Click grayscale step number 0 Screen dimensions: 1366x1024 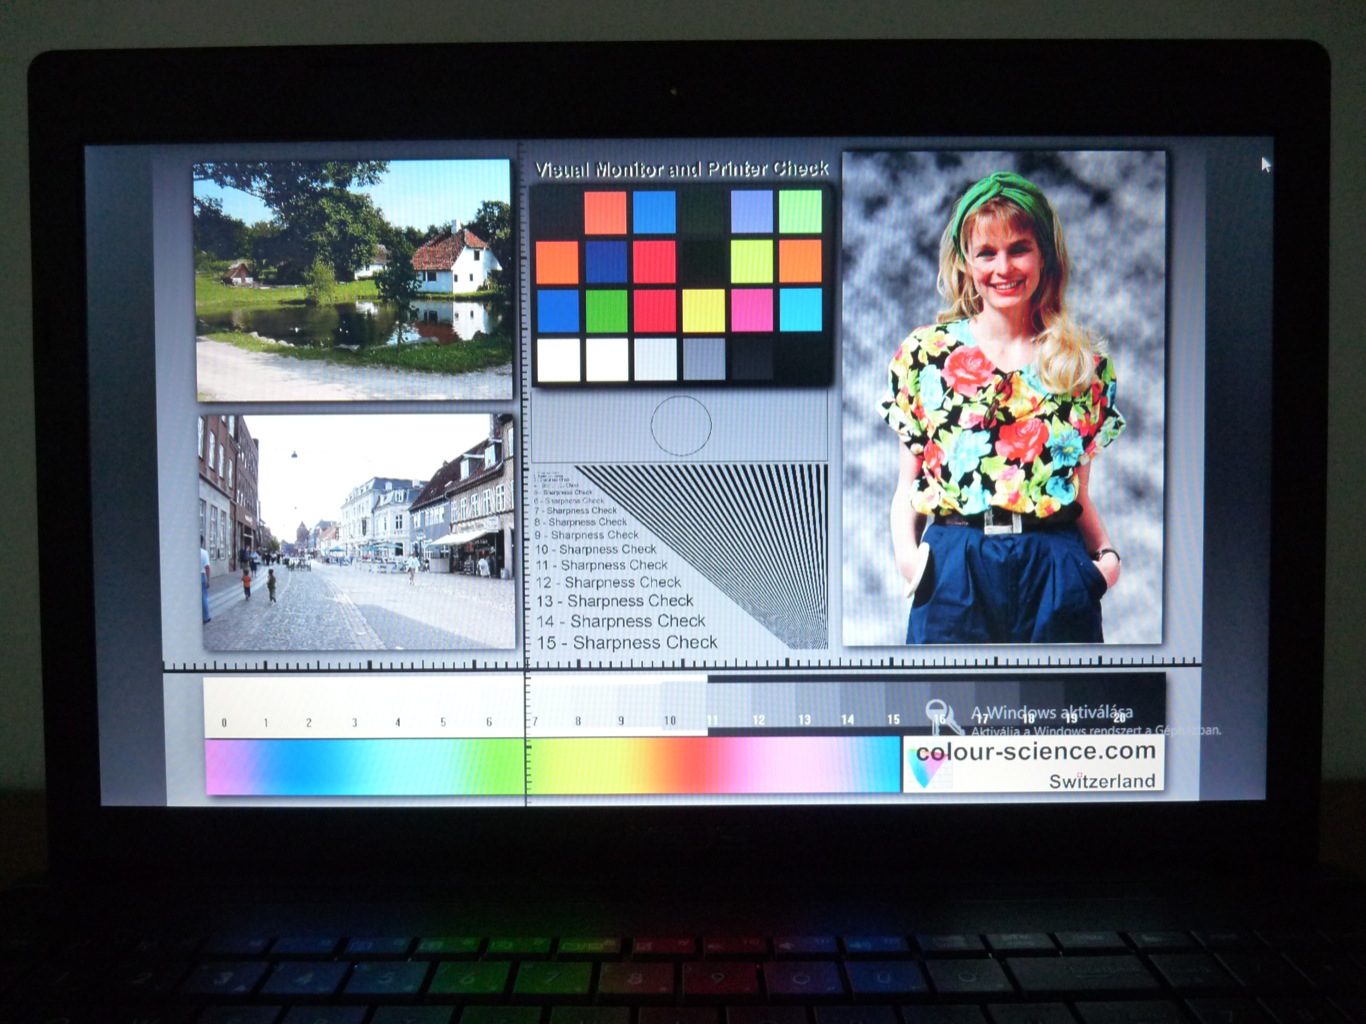pos(224,722)
